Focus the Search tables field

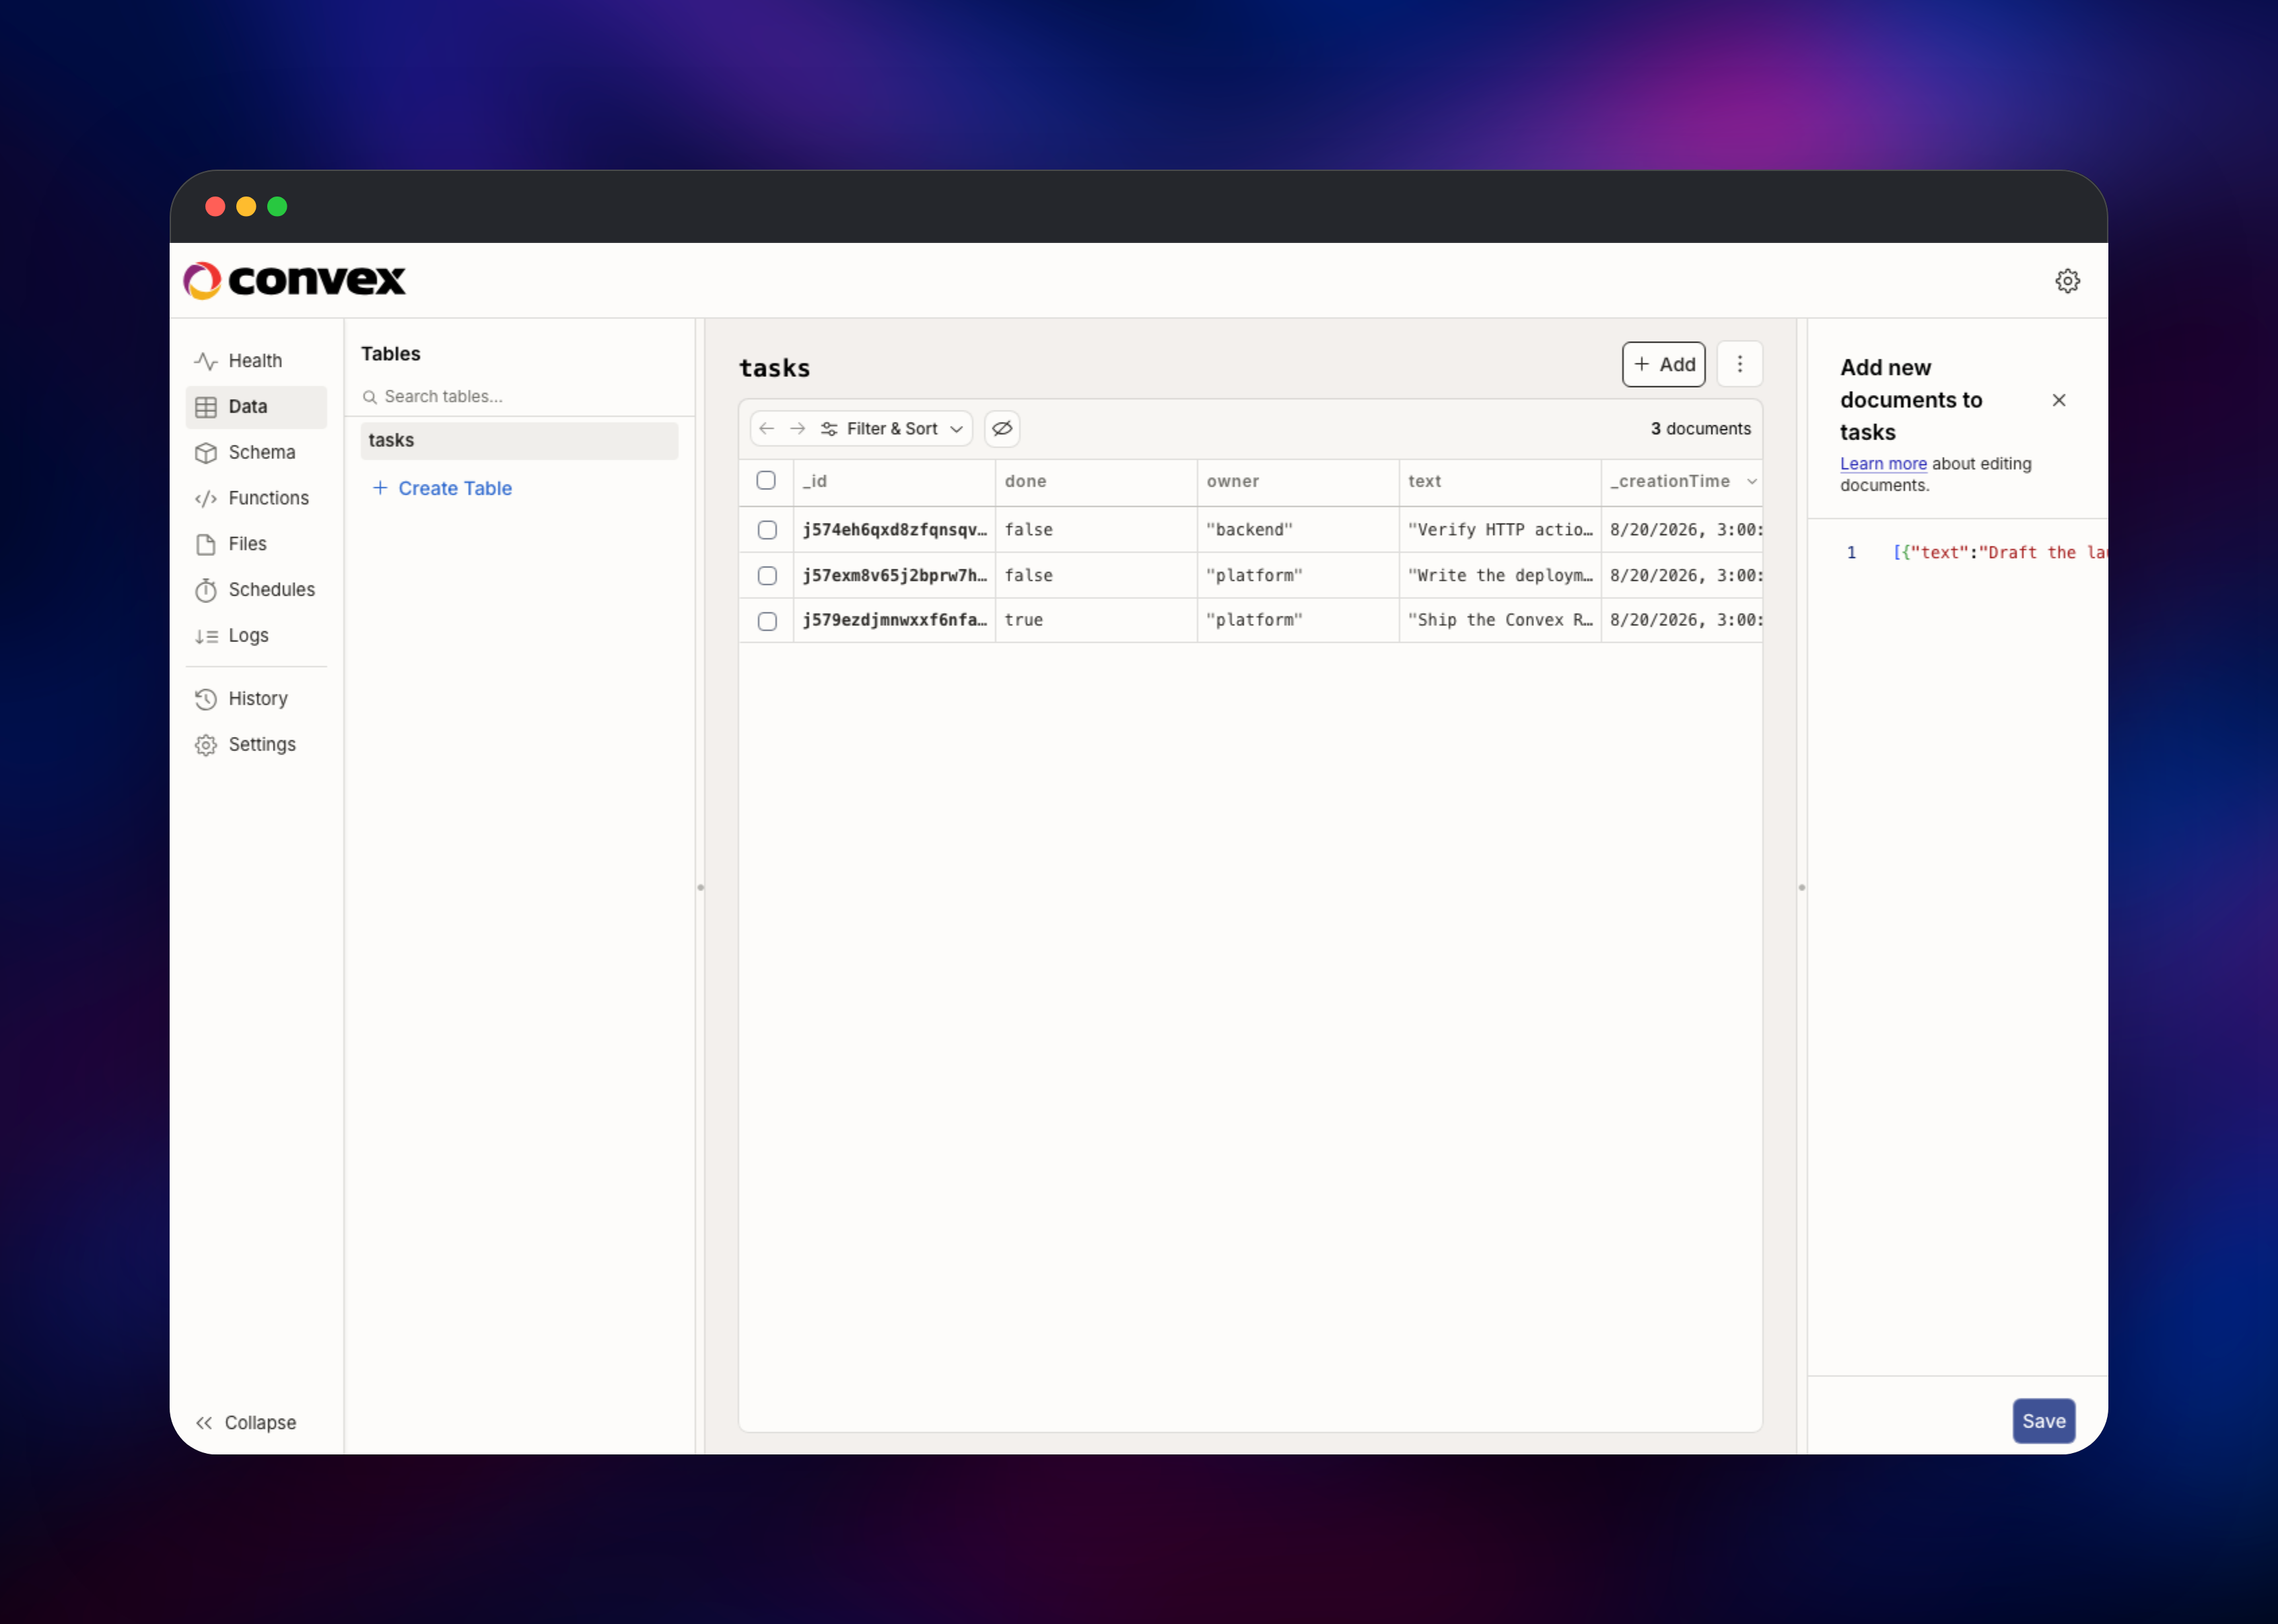pos(520,397)
